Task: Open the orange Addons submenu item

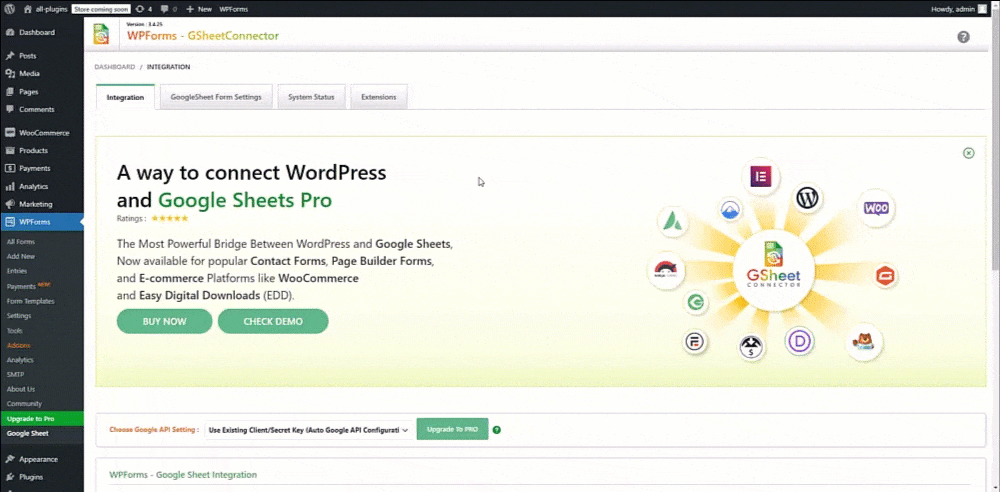Action: tap(18, 345)
